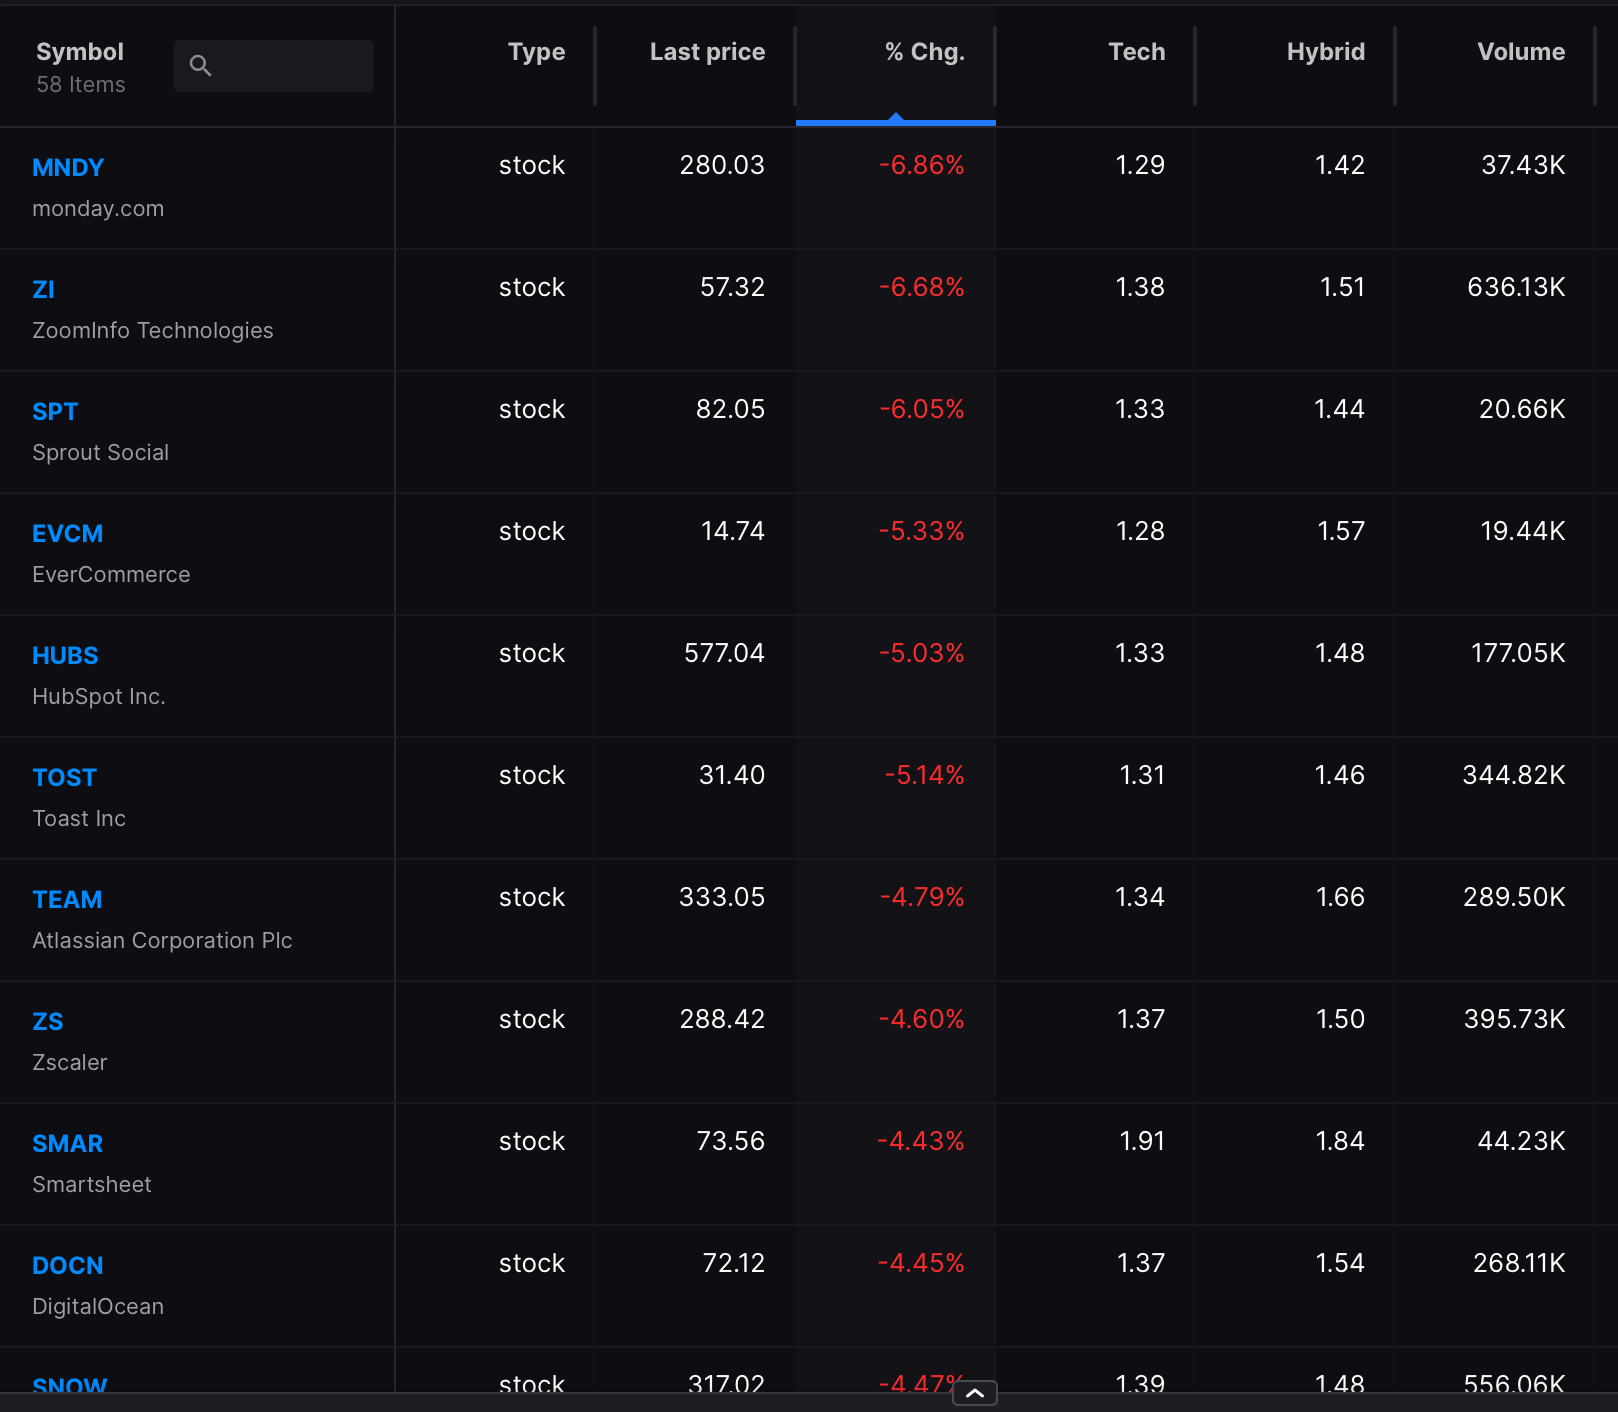Click ZI last price 57.32
The height and width of the screenshot is (1412, 1618).
pyautogui.click(x=732, y=287)
